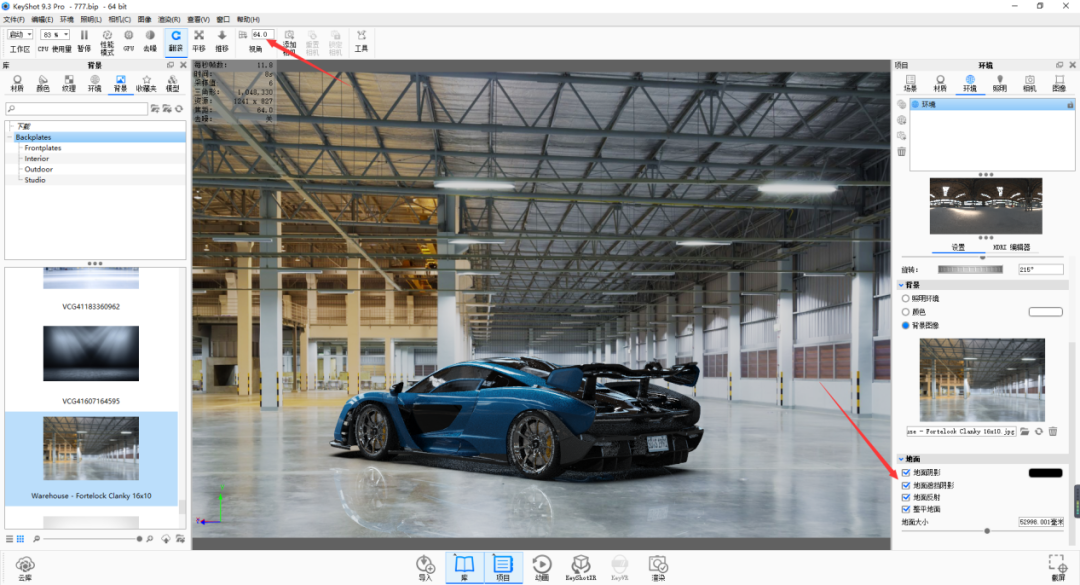This screenshot has width=1080, height=585.
Task: Open the 文件(F) menu
Action: click(x=14, y=19)
